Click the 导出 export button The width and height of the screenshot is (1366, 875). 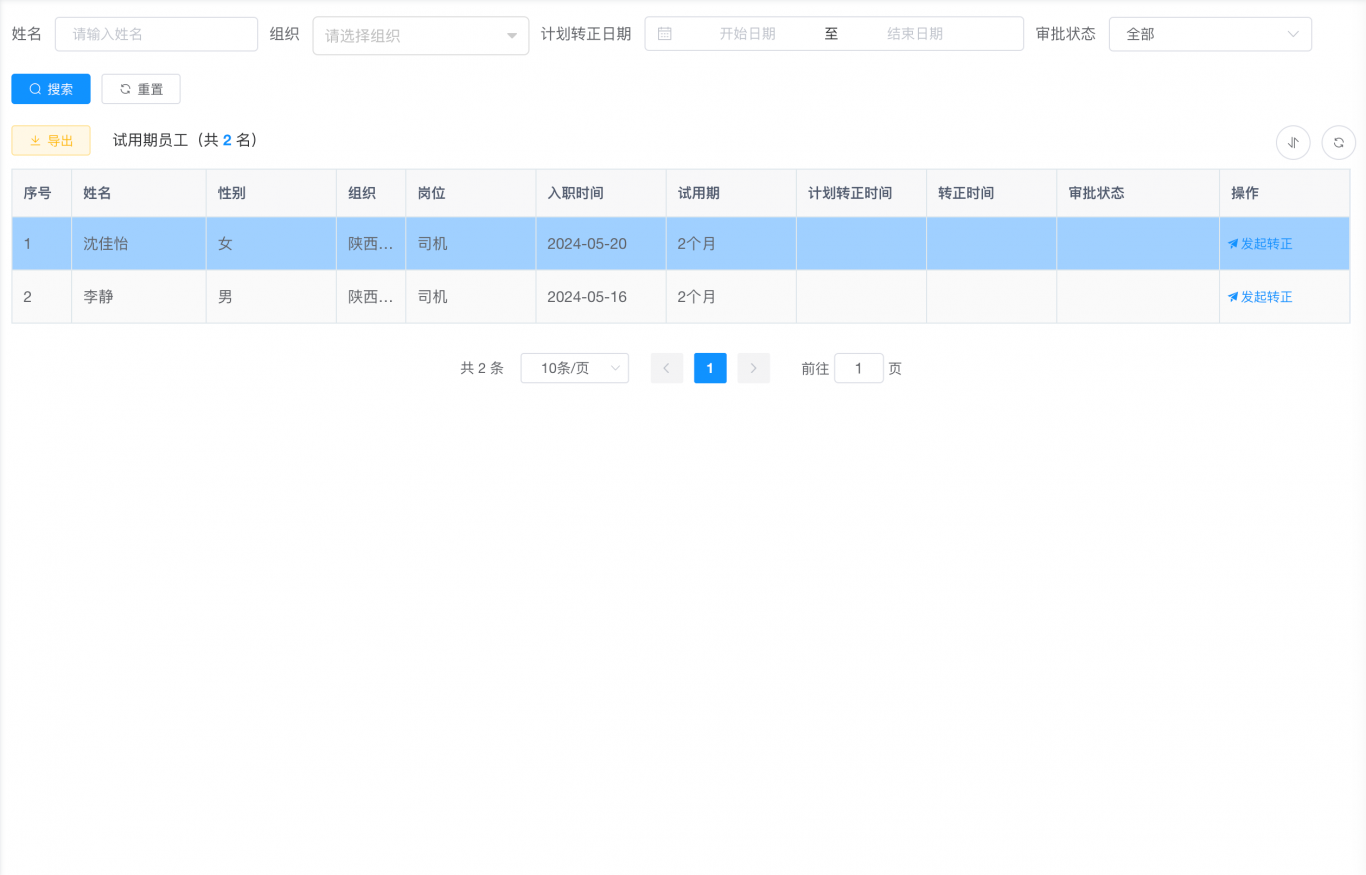click(51, 141)
